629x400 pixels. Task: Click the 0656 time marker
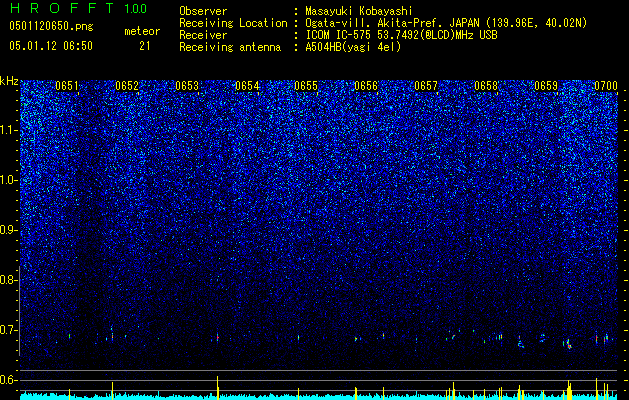[366, 86]
